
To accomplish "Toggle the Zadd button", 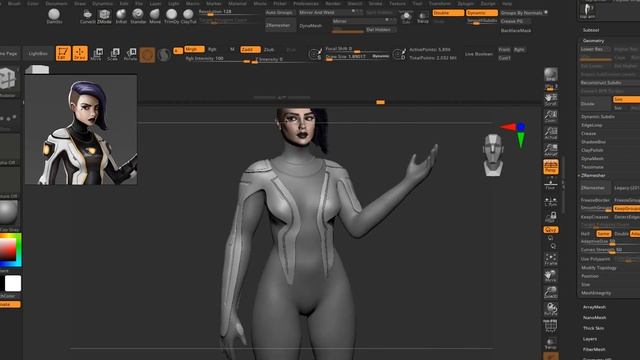I will click(250, 49).
